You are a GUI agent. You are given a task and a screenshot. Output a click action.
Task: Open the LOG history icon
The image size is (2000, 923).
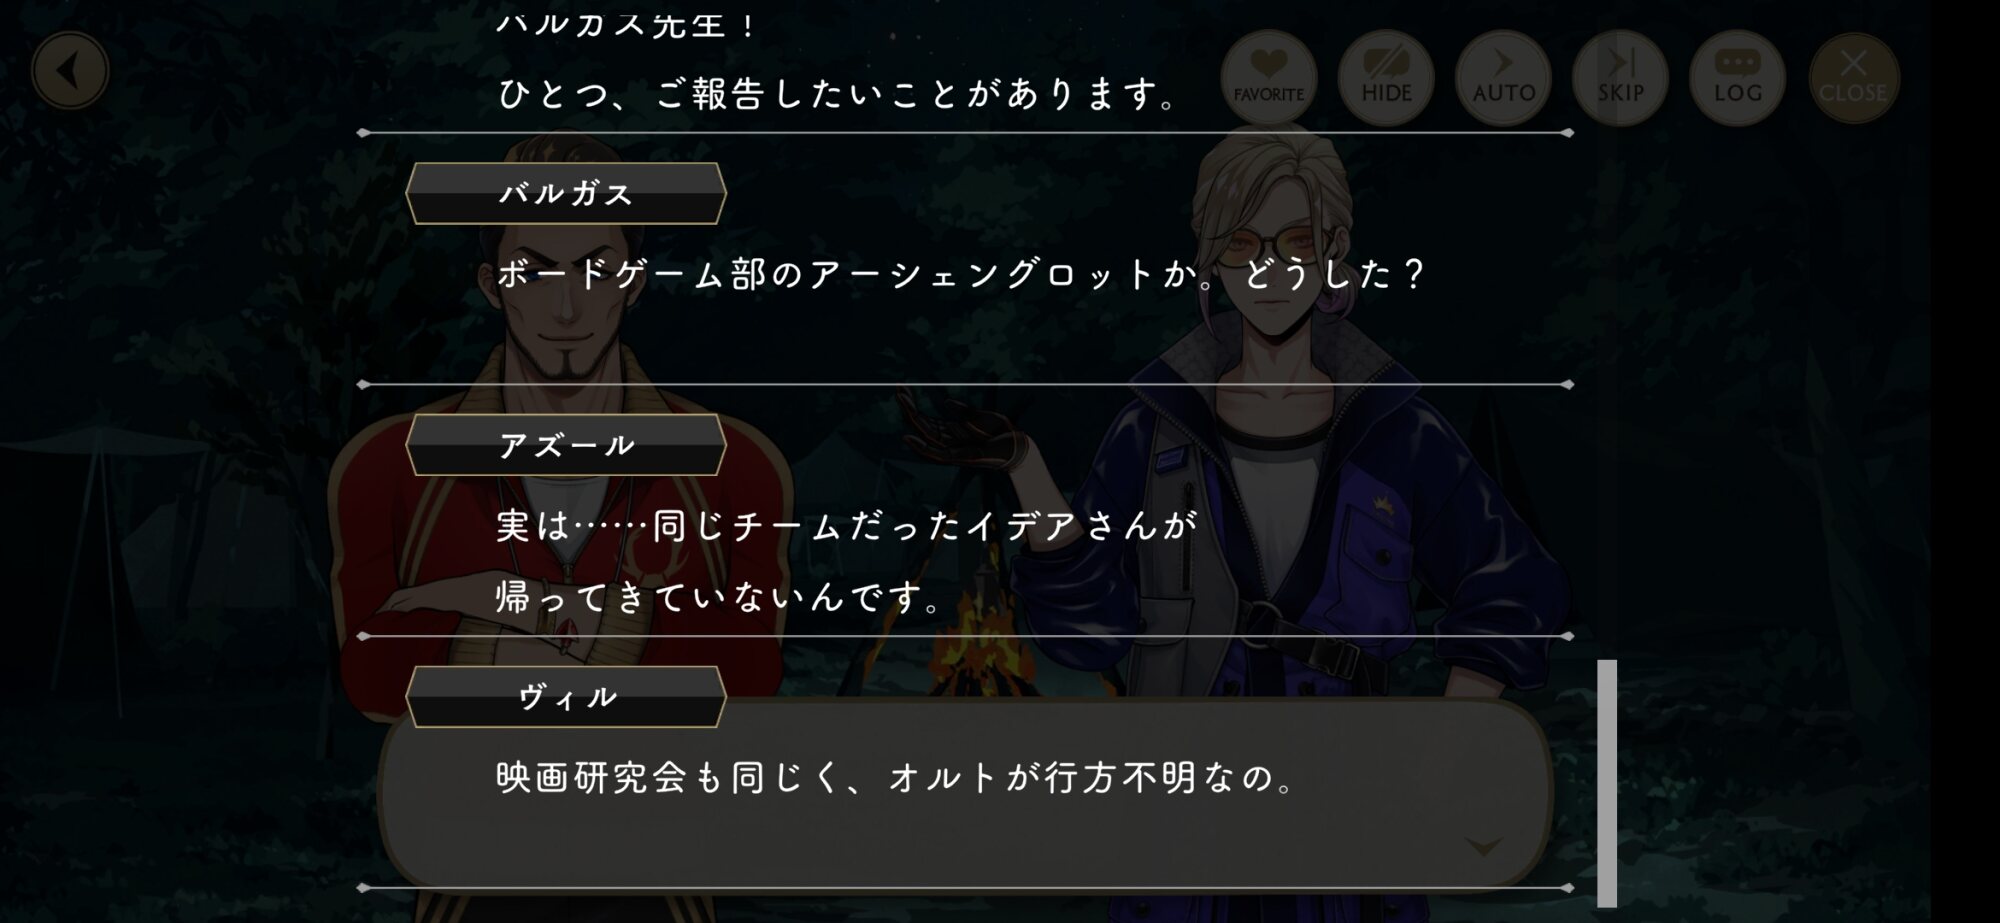click(x=1737, y=78)
